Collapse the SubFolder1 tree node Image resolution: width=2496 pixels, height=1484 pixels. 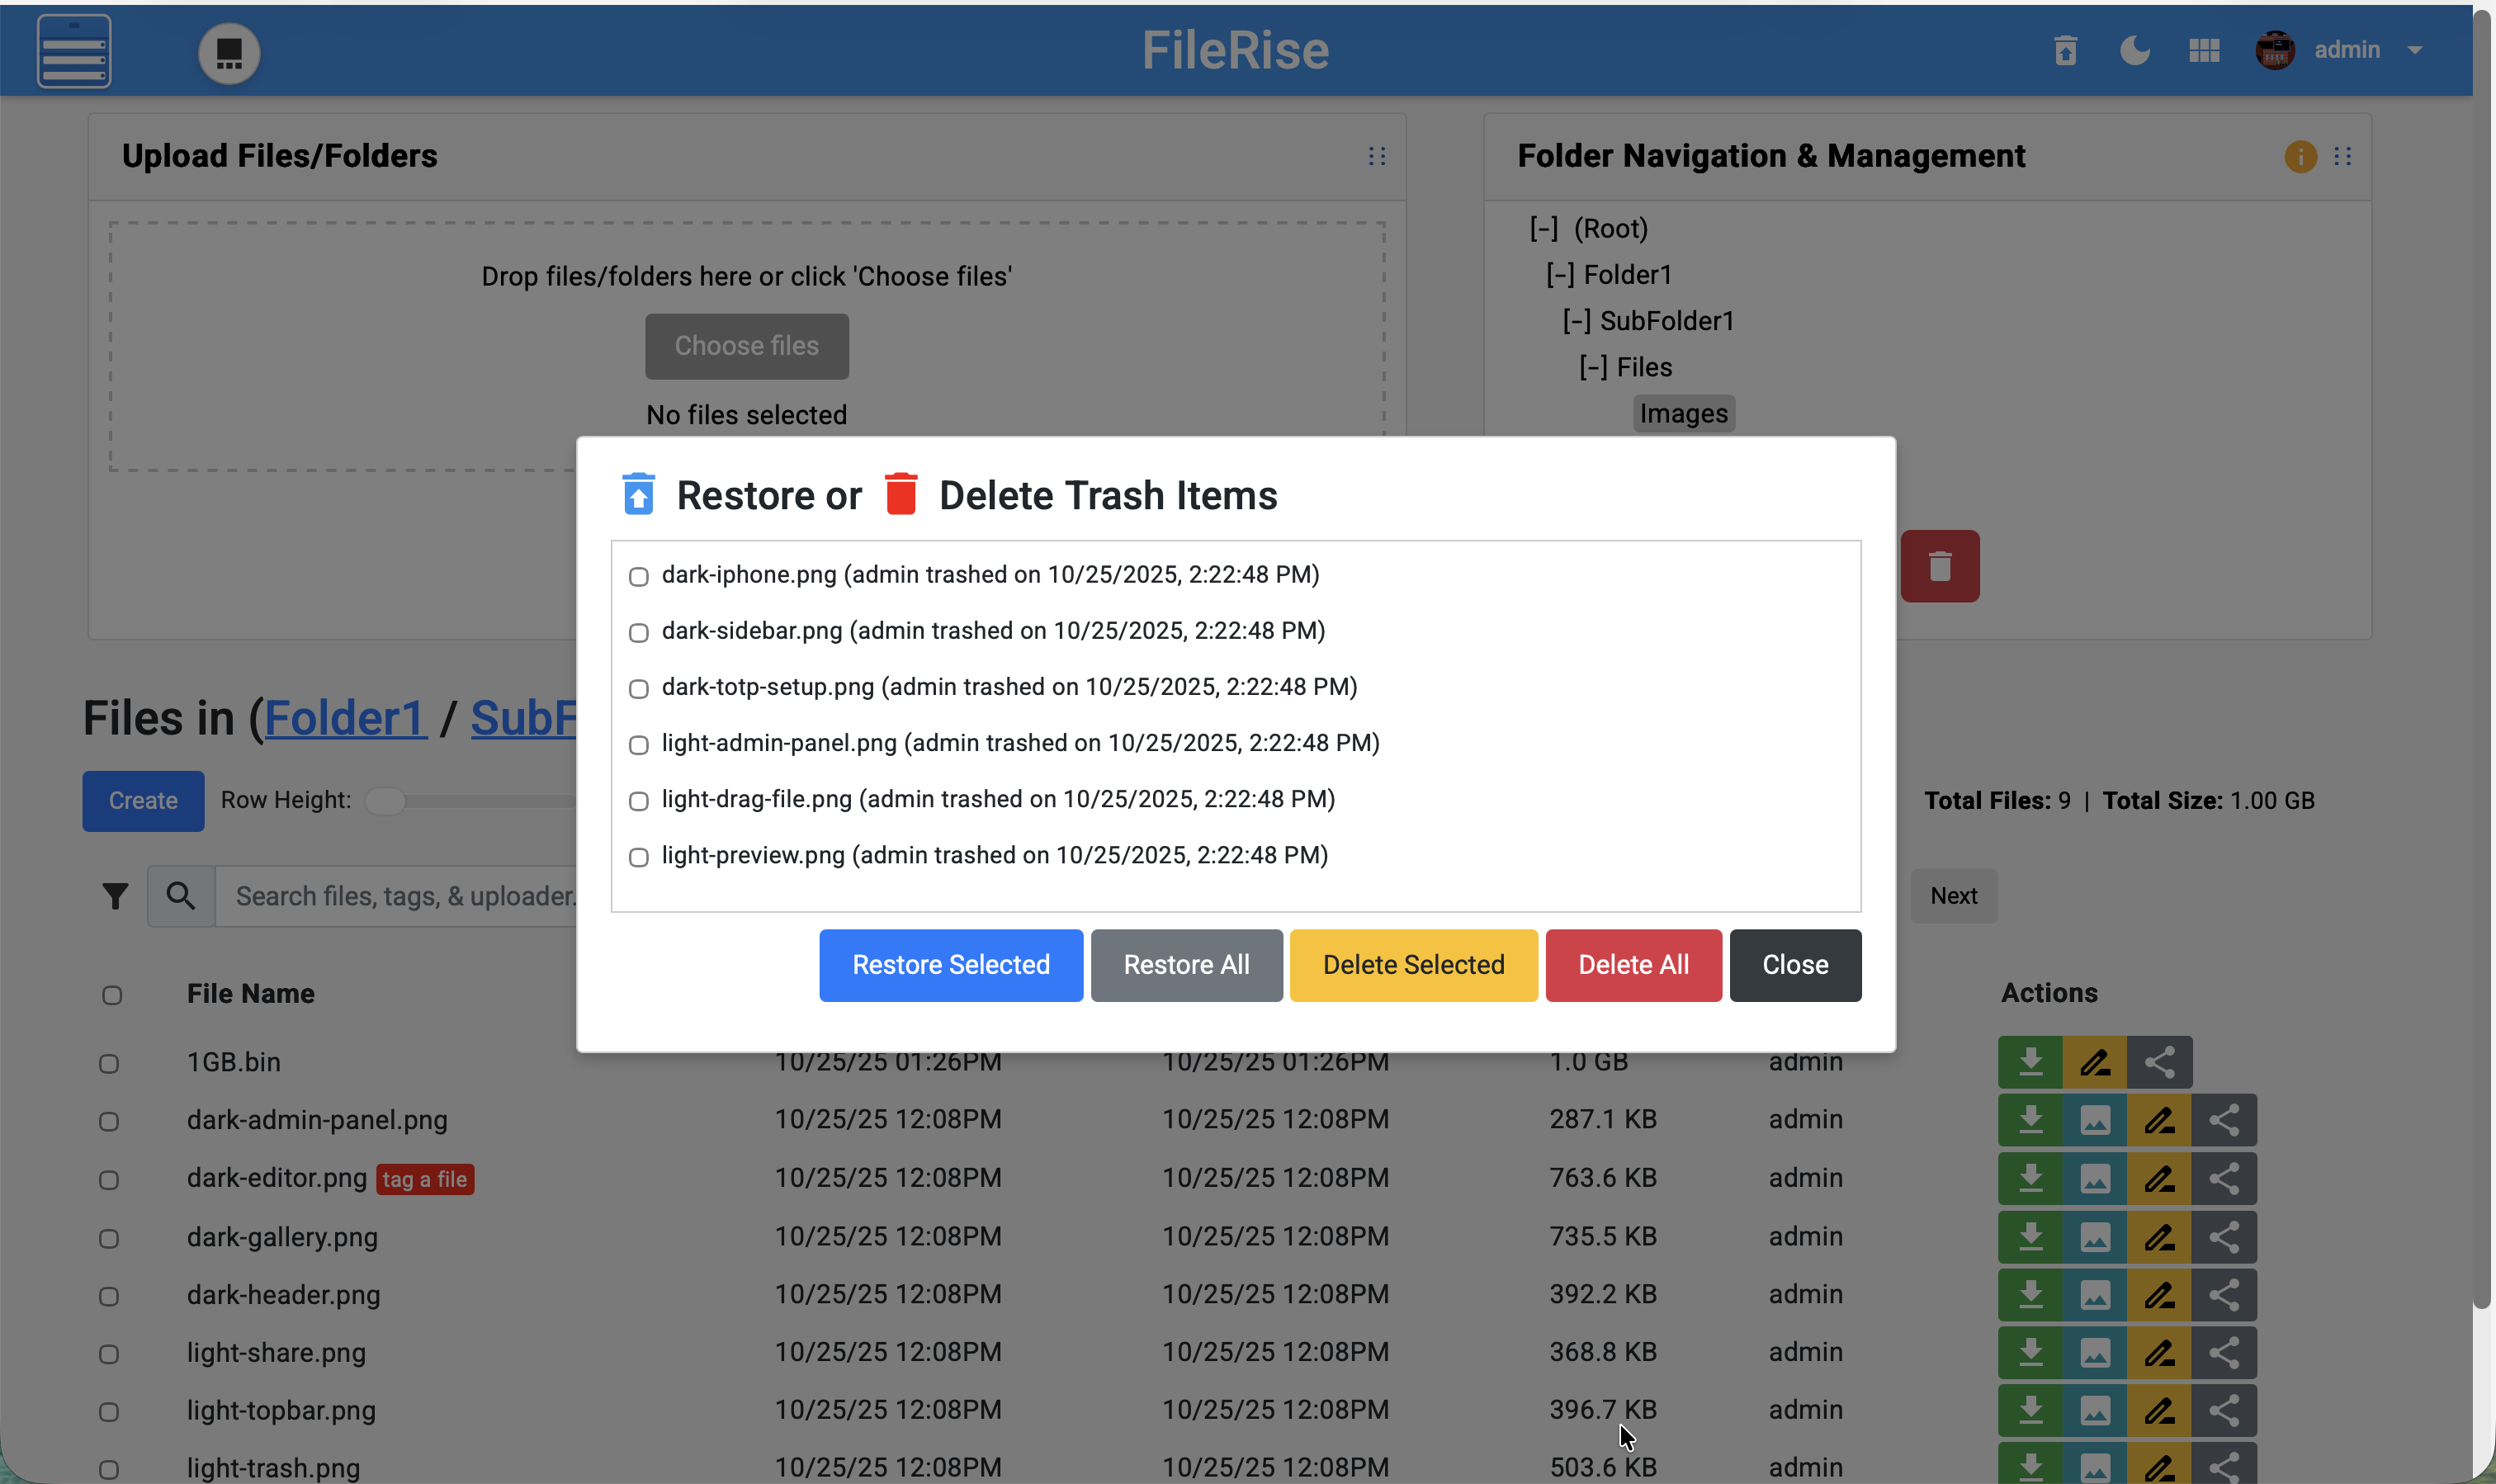pyautogui.click(x=1576, y=321)
